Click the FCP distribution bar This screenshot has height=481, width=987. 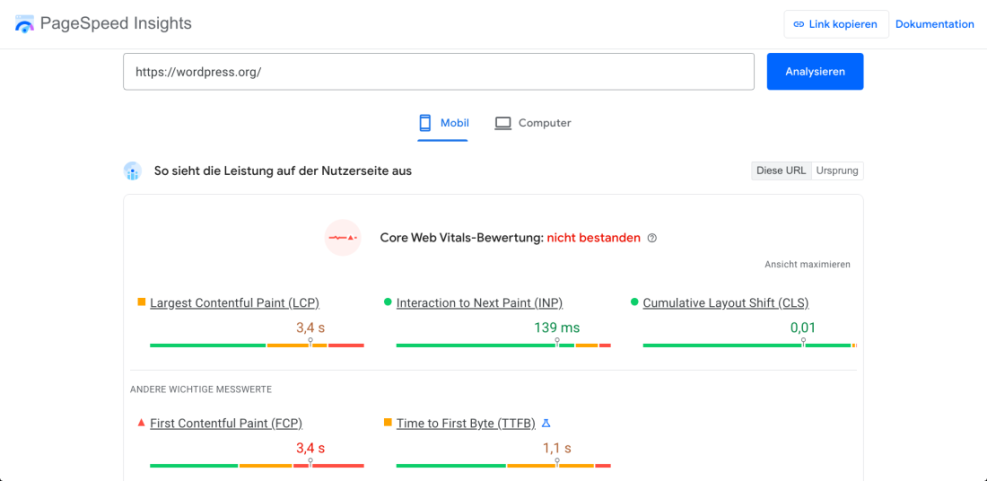(257, 465)
